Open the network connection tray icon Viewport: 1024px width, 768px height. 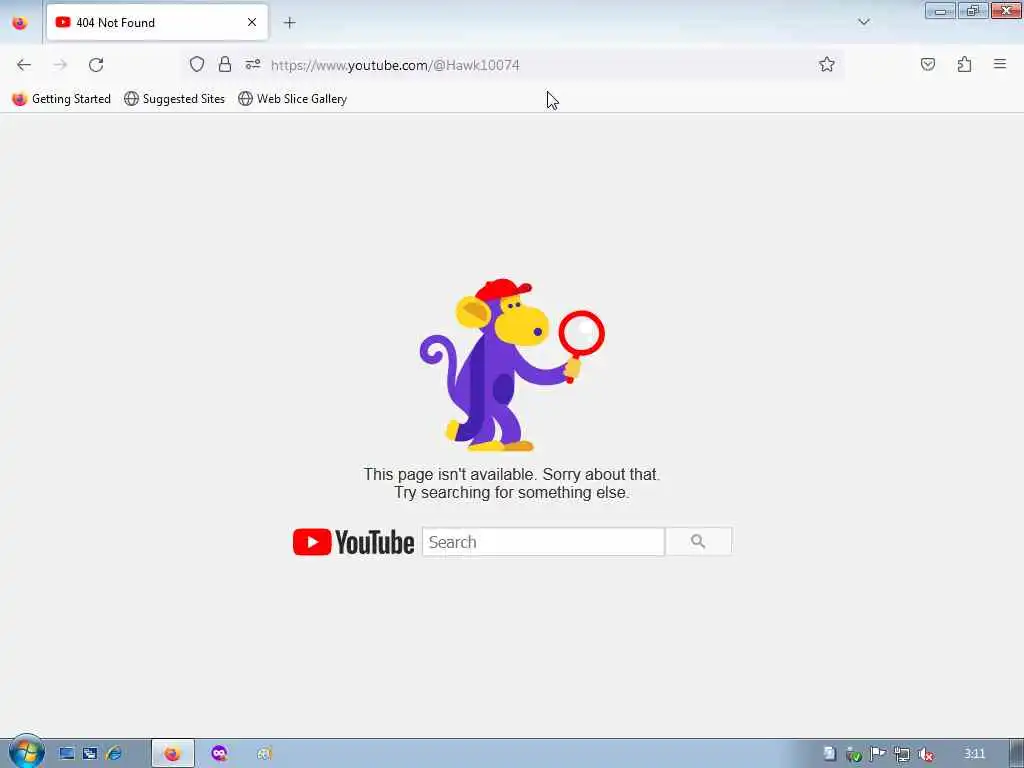(902, 755)
